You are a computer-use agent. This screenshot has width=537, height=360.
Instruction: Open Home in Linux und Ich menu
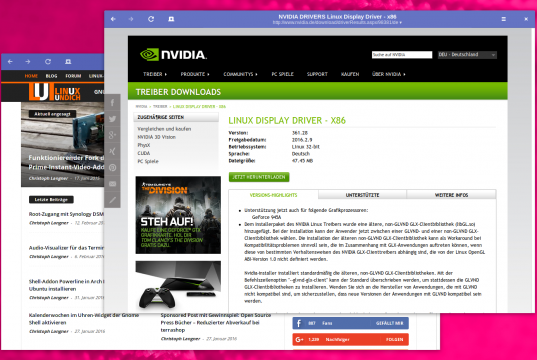(x=31, y=76)
